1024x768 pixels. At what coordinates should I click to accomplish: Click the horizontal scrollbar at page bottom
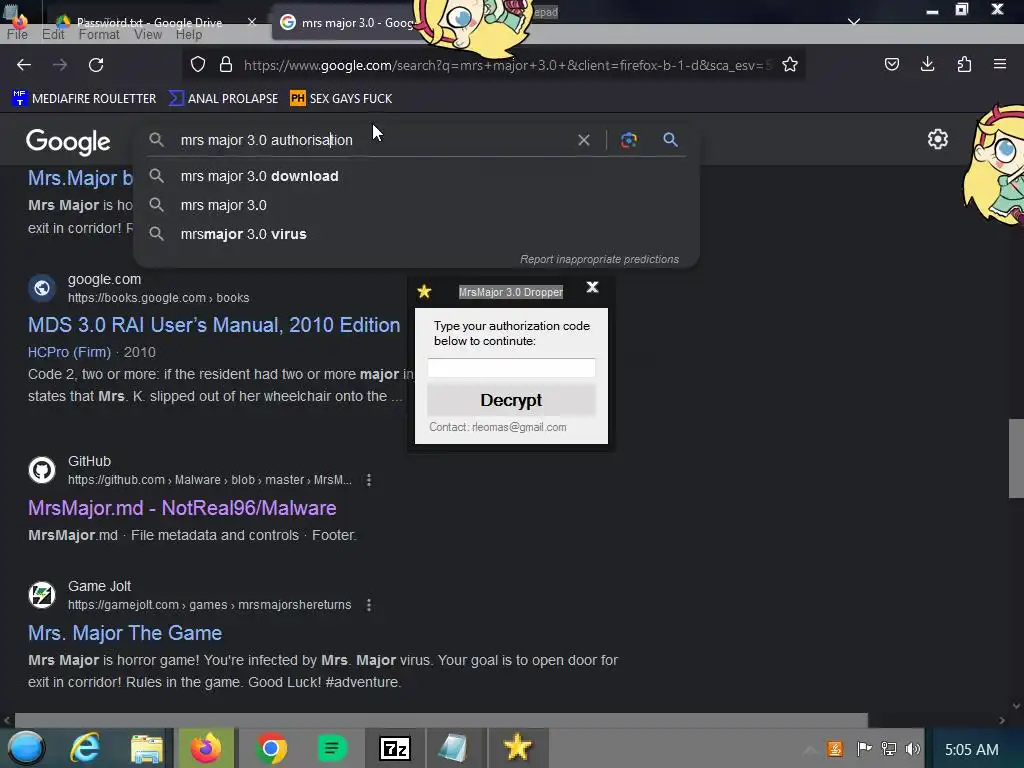coord(441,720)
